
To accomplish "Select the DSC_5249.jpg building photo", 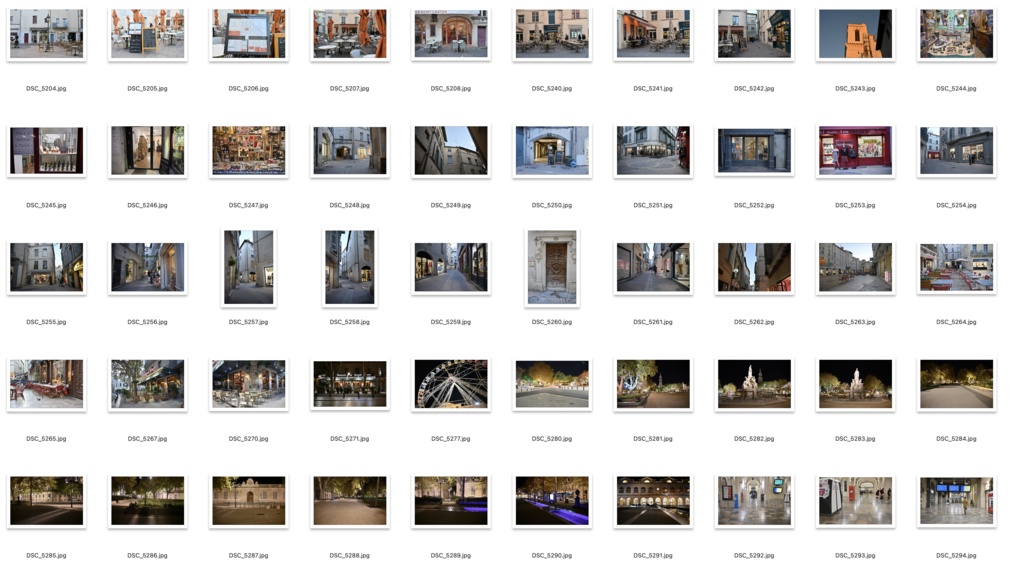I will pyautogui.click(x=451, y=151).
